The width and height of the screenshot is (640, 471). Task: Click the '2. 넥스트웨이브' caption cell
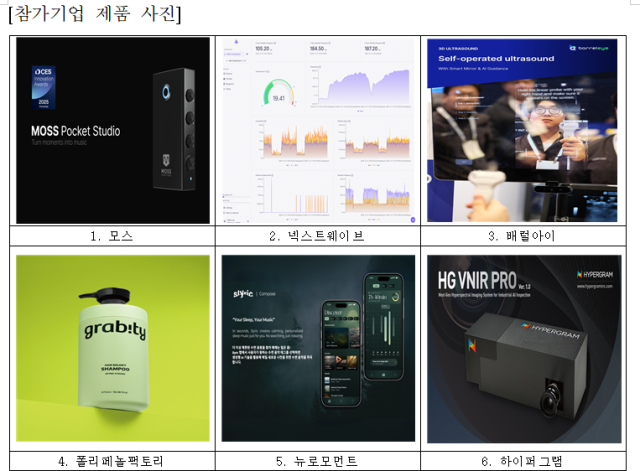pos(316,236)
